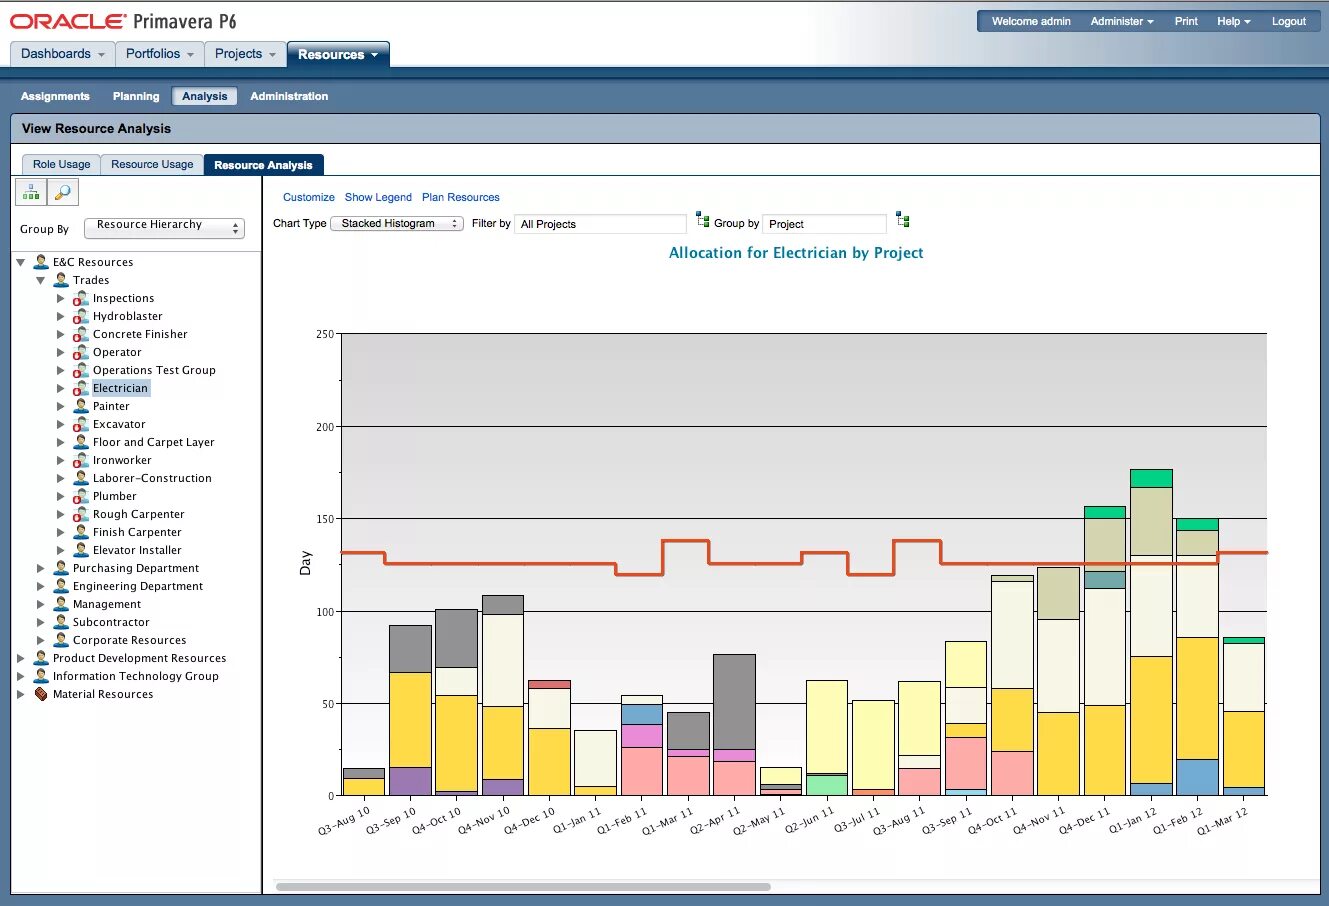Click the Subcontractor resource icon
The height and width of the screenshot is (906, 1329).
(61, 622)
